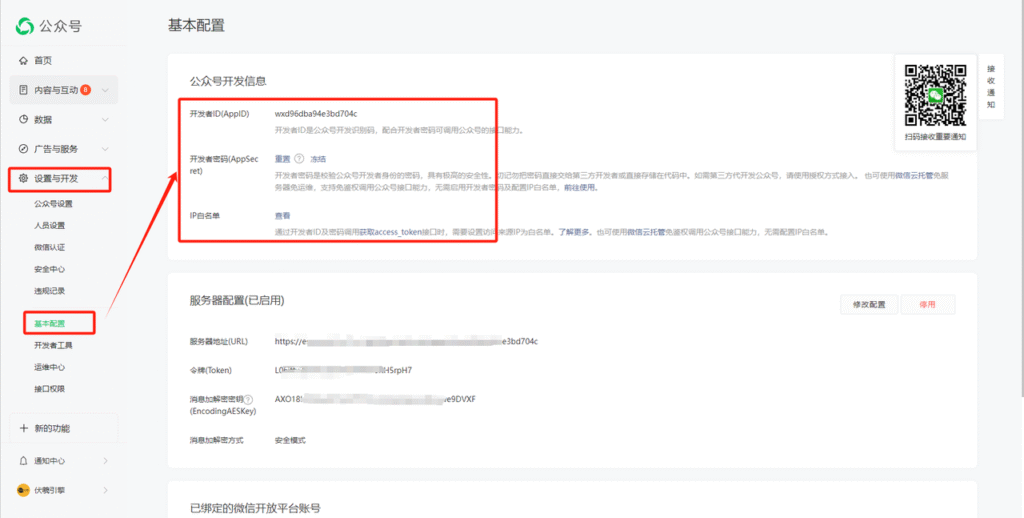Click the 了解更多 link
Image resolution: width=1024 pixels, height=518 pixels.
click(574, 232)
